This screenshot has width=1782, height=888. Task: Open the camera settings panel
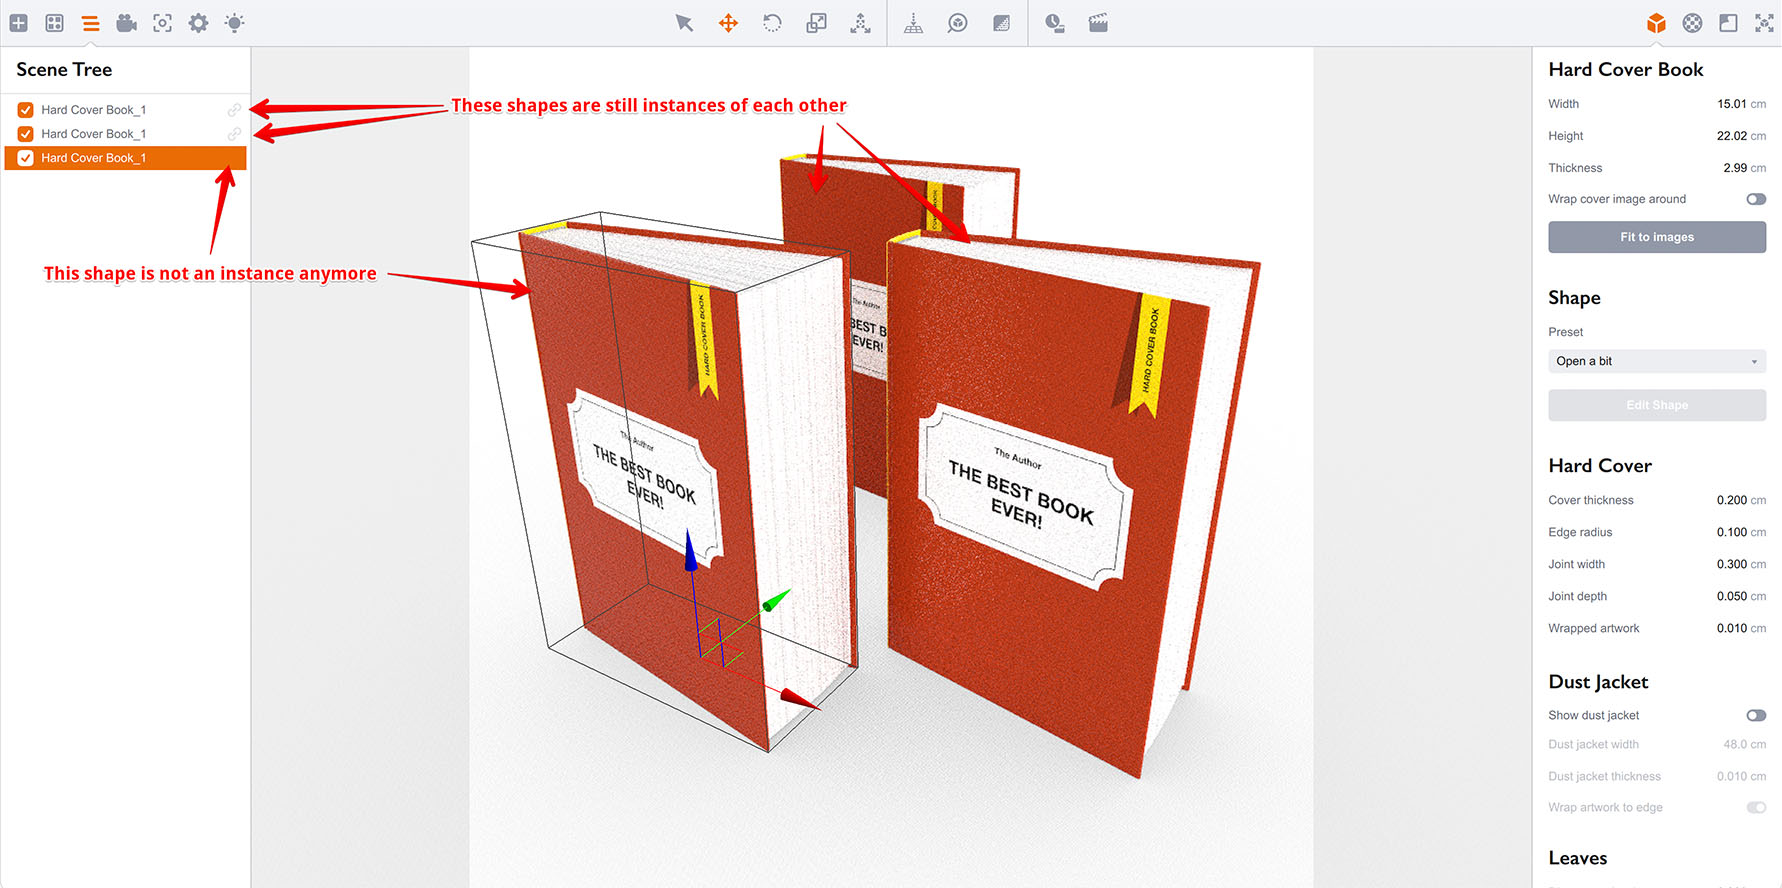[x=126, y=23]
